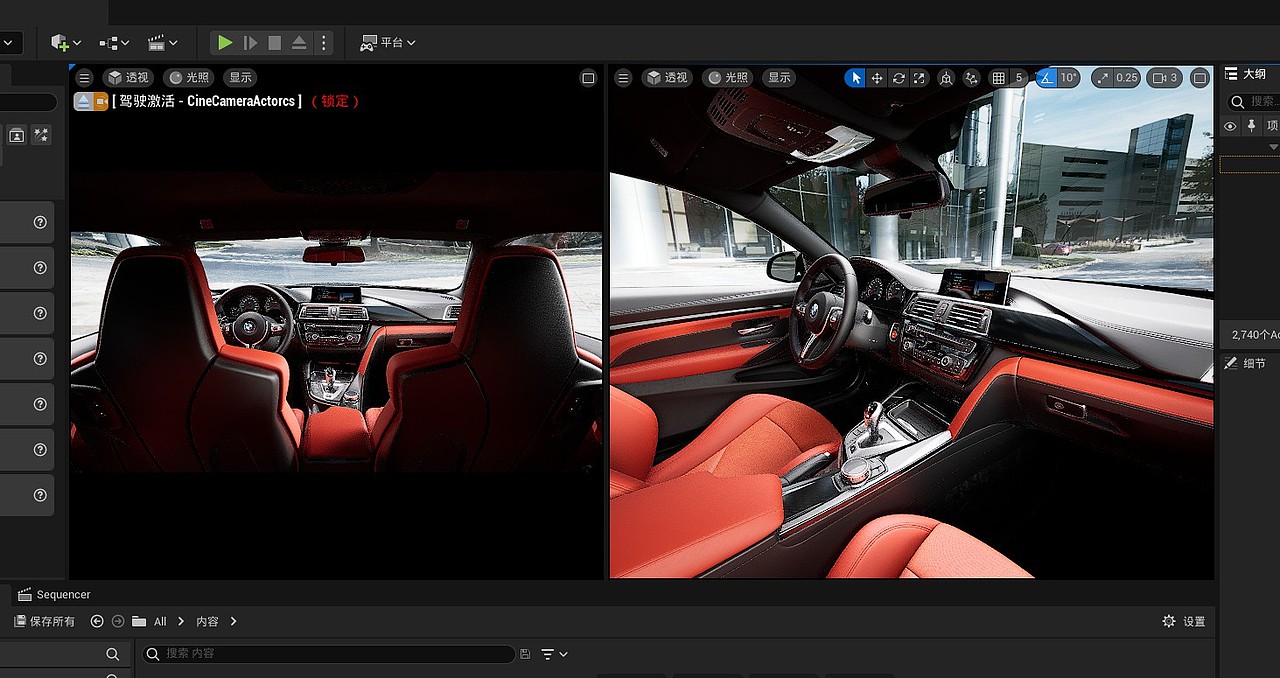1280x678 pixels.
Task: Choose the select-objects arrow tool
Action: [x=855, y=78]
